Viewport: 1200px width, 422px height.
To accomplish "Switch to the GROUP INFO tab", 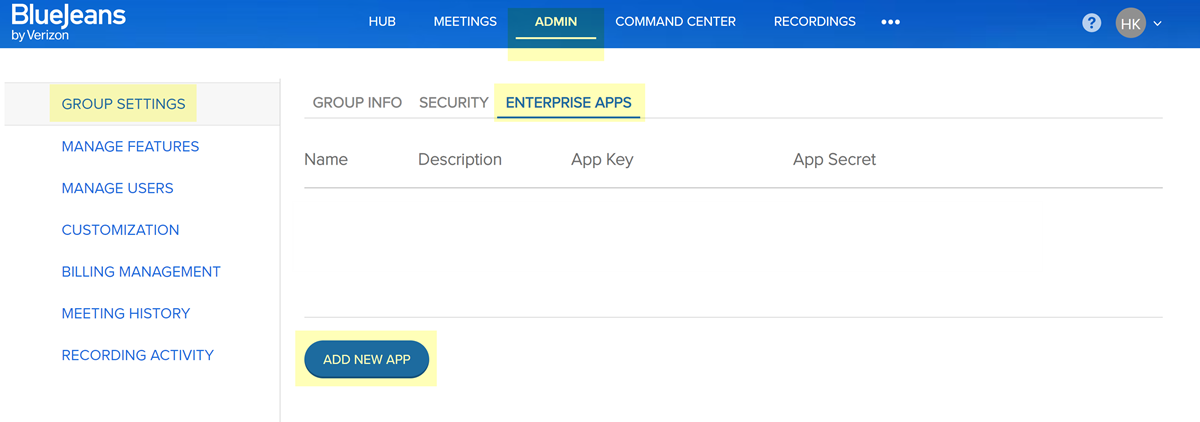I will 357,103.
